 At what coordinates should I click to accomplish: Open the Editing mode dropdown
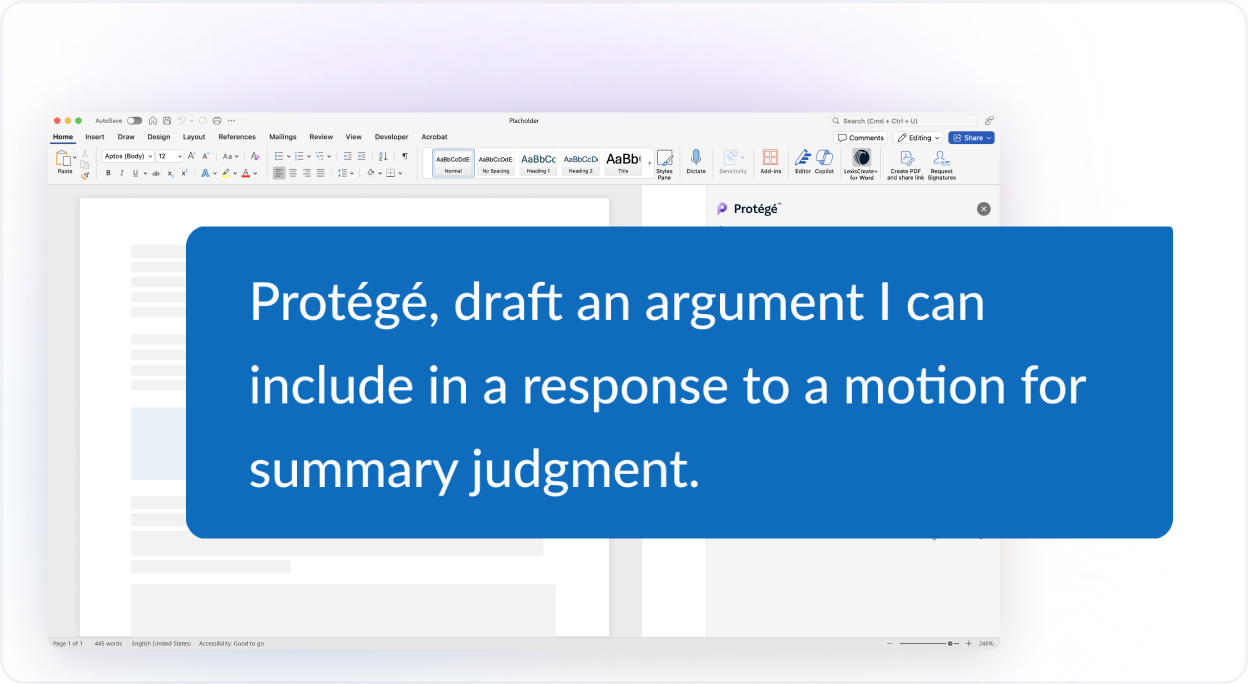[x=918, y=138]
